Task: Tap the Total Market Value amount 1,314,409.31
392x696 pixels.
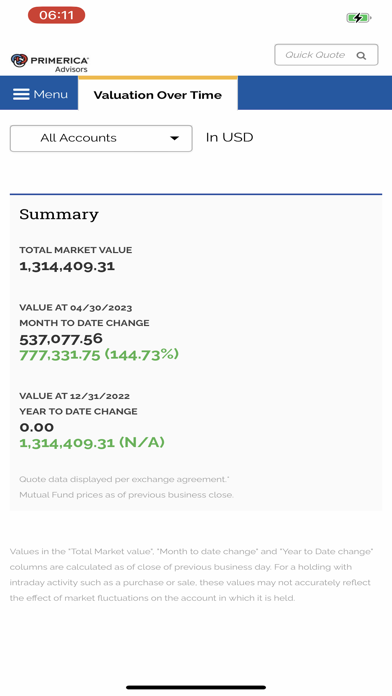Action: pos(67,266)
